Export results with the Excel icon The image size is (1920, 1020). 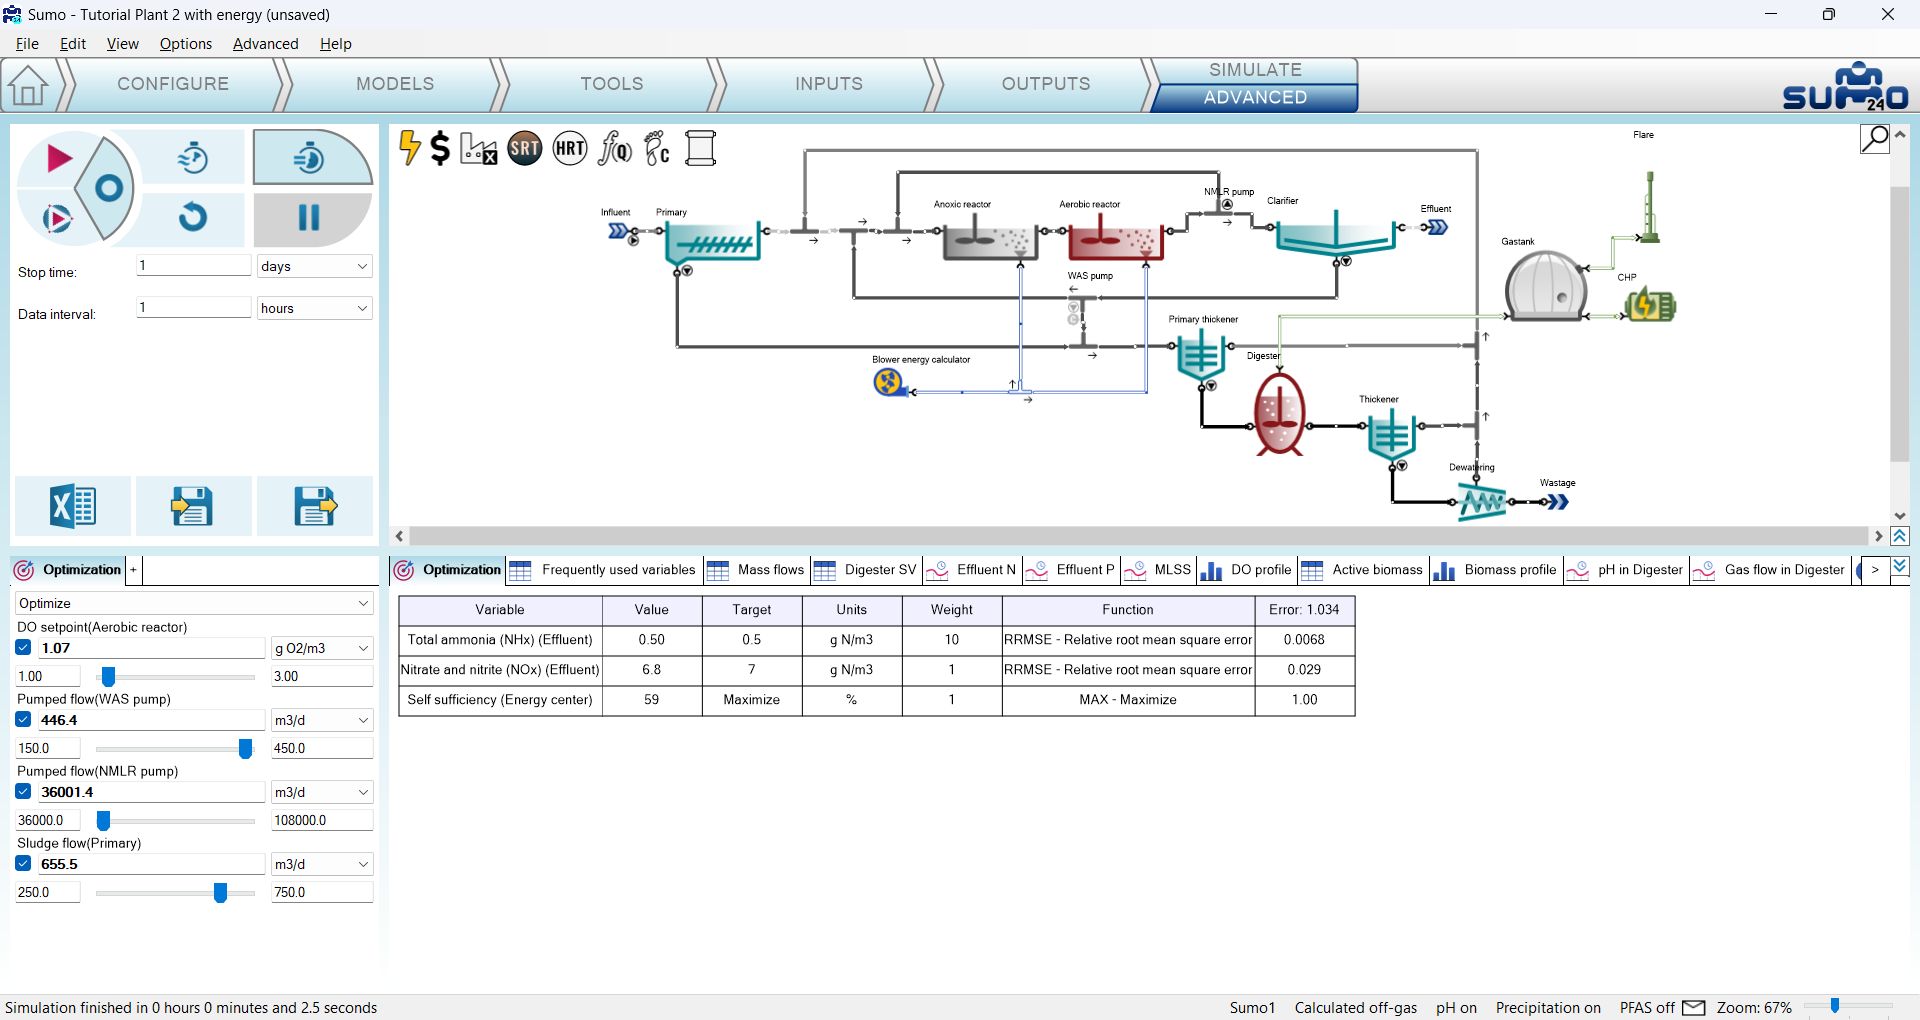pos(72,506)
